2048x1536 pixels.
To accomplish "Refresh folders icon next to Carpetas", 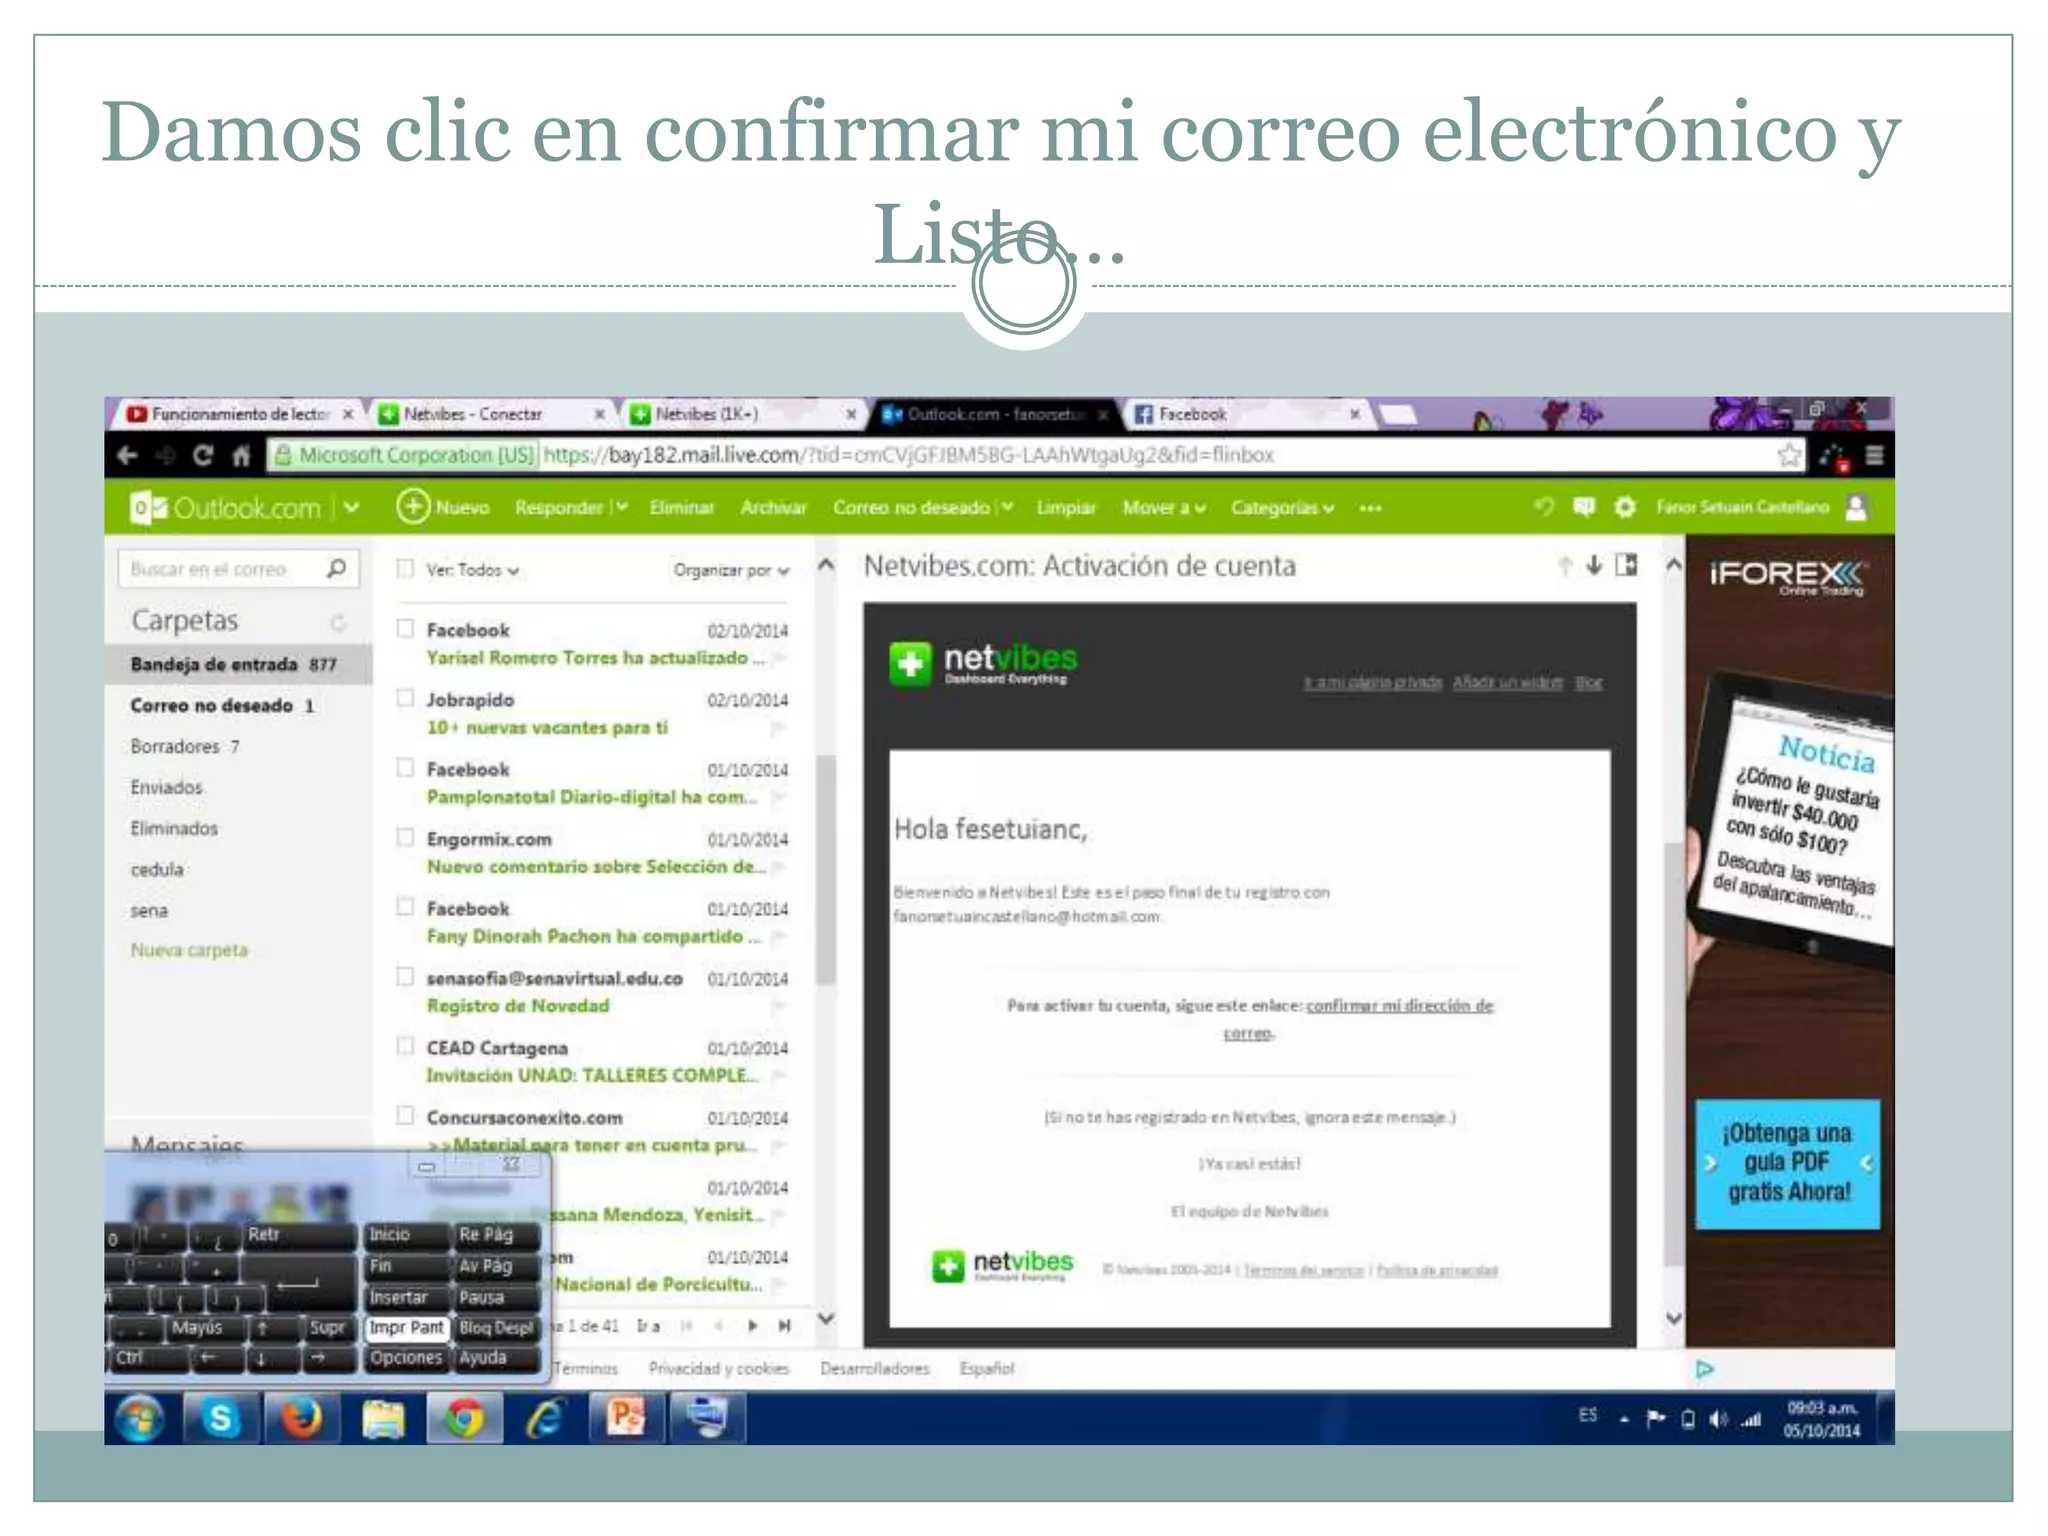I will point(338,621).
